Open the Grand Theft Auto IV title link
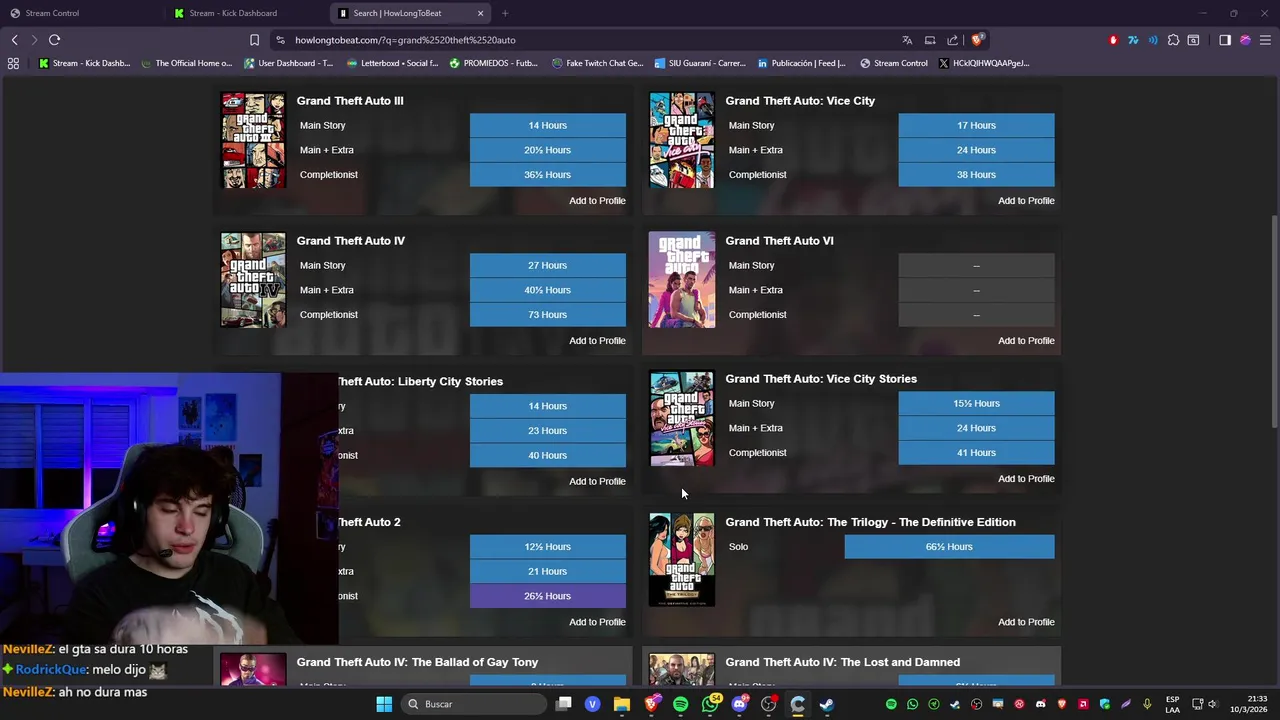 350,240
